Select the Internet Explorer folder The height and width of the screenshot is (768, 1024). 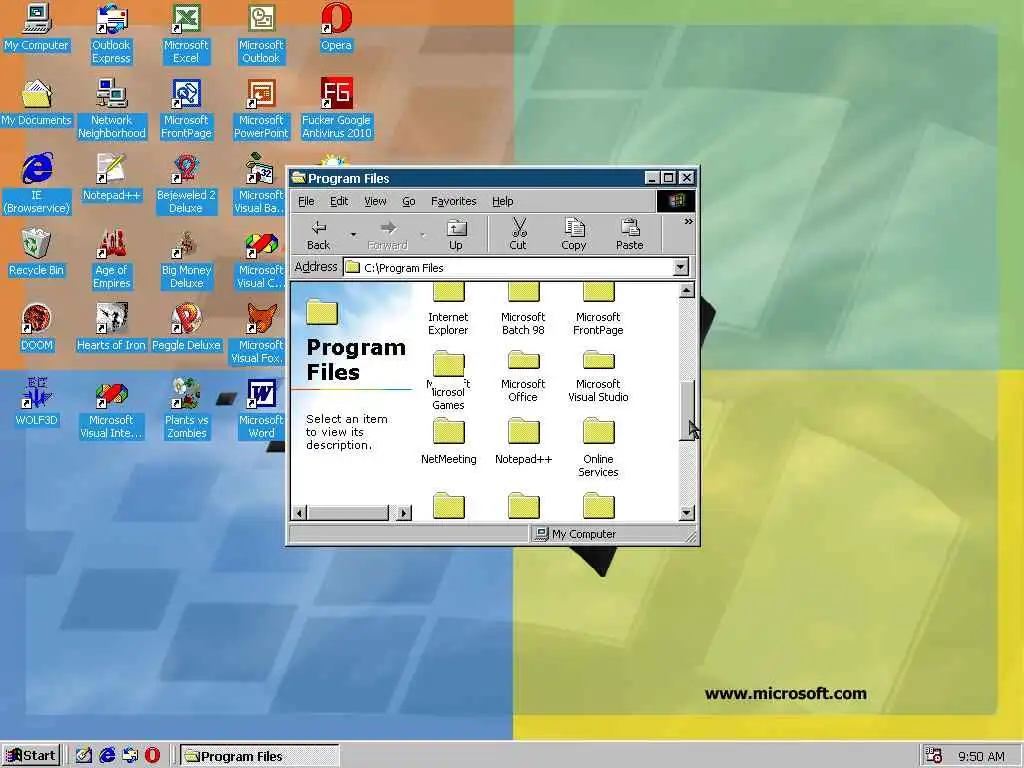tap(448, 310)
